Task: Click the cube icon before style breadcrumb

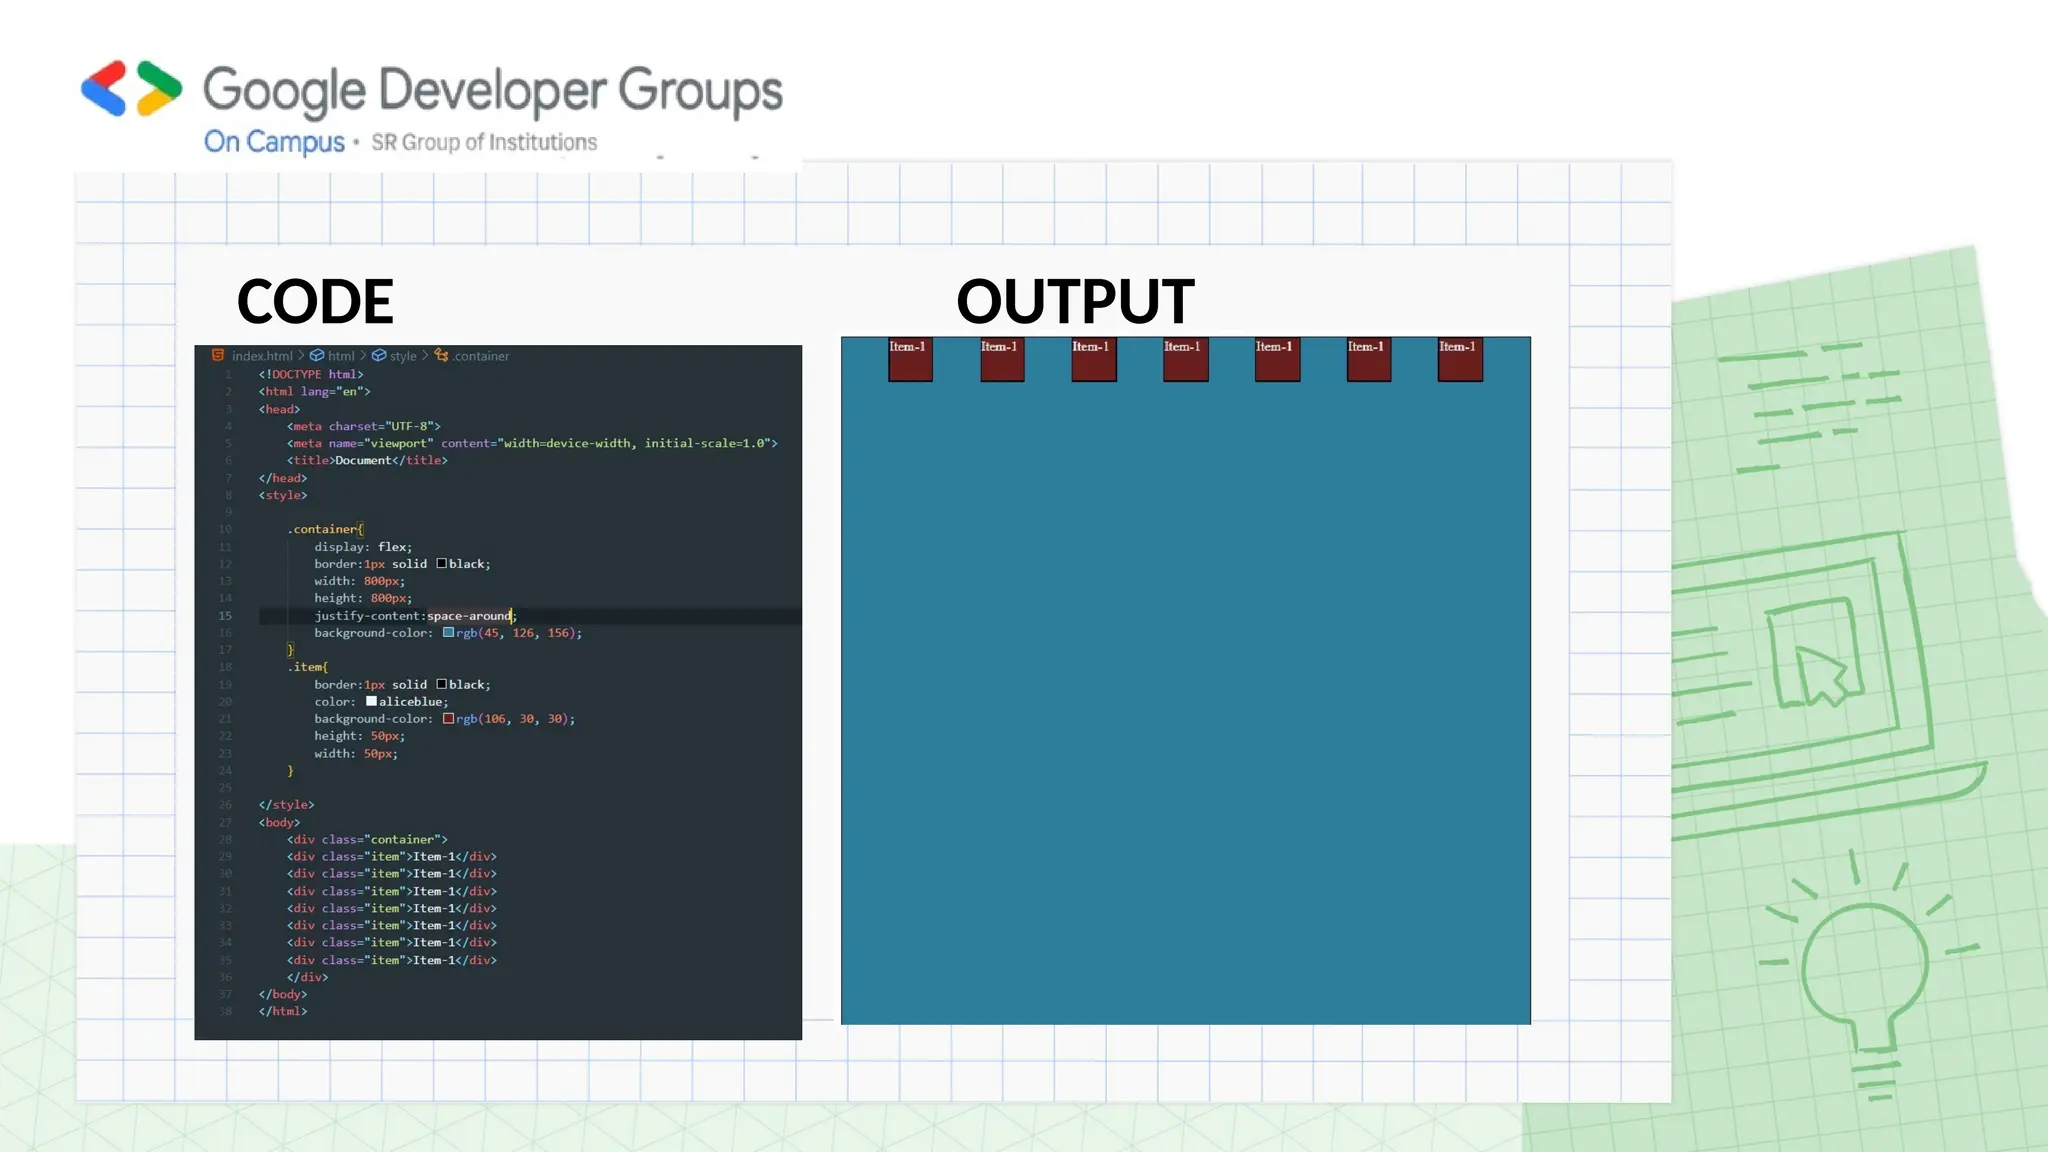Action: point(379,355)
